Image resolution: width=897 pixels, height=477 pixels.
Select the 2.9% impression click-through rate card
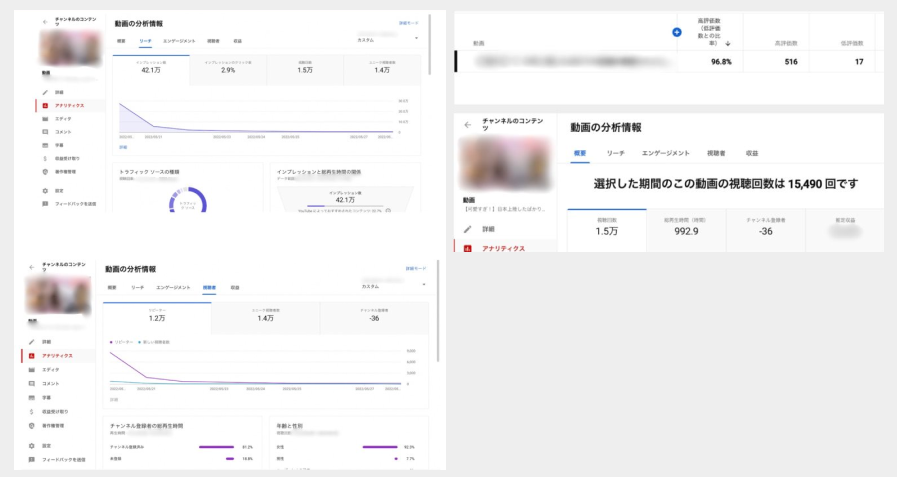[x=228, y=68]
